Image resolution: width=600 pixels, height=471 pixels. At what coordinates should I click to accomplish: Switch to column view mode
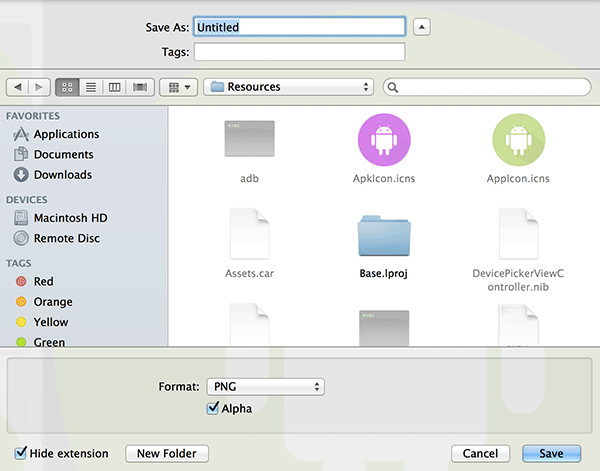(114, 87)
